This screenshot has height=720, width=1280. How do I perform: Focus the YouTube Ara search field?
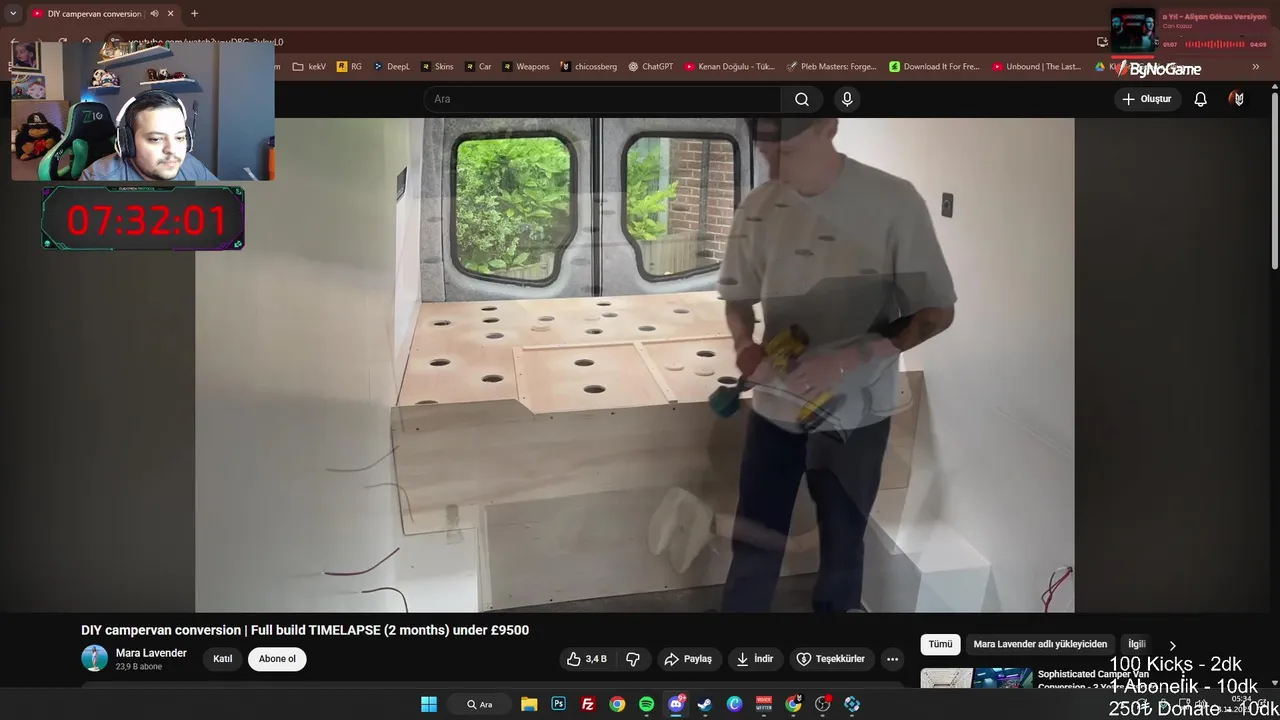(602, 99)
